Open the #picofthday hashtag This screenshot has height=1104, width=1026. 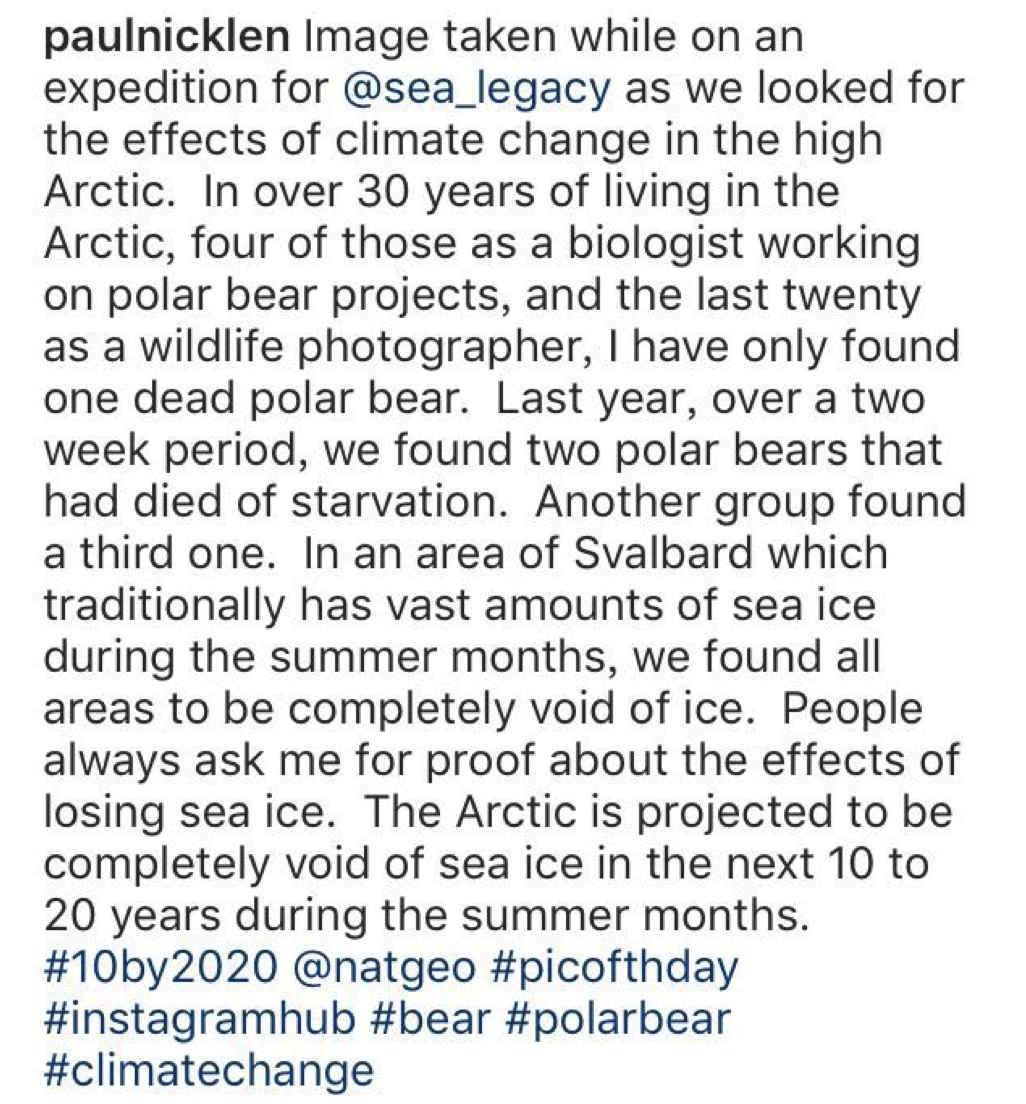pyautogui.click(x=614, y=969)
